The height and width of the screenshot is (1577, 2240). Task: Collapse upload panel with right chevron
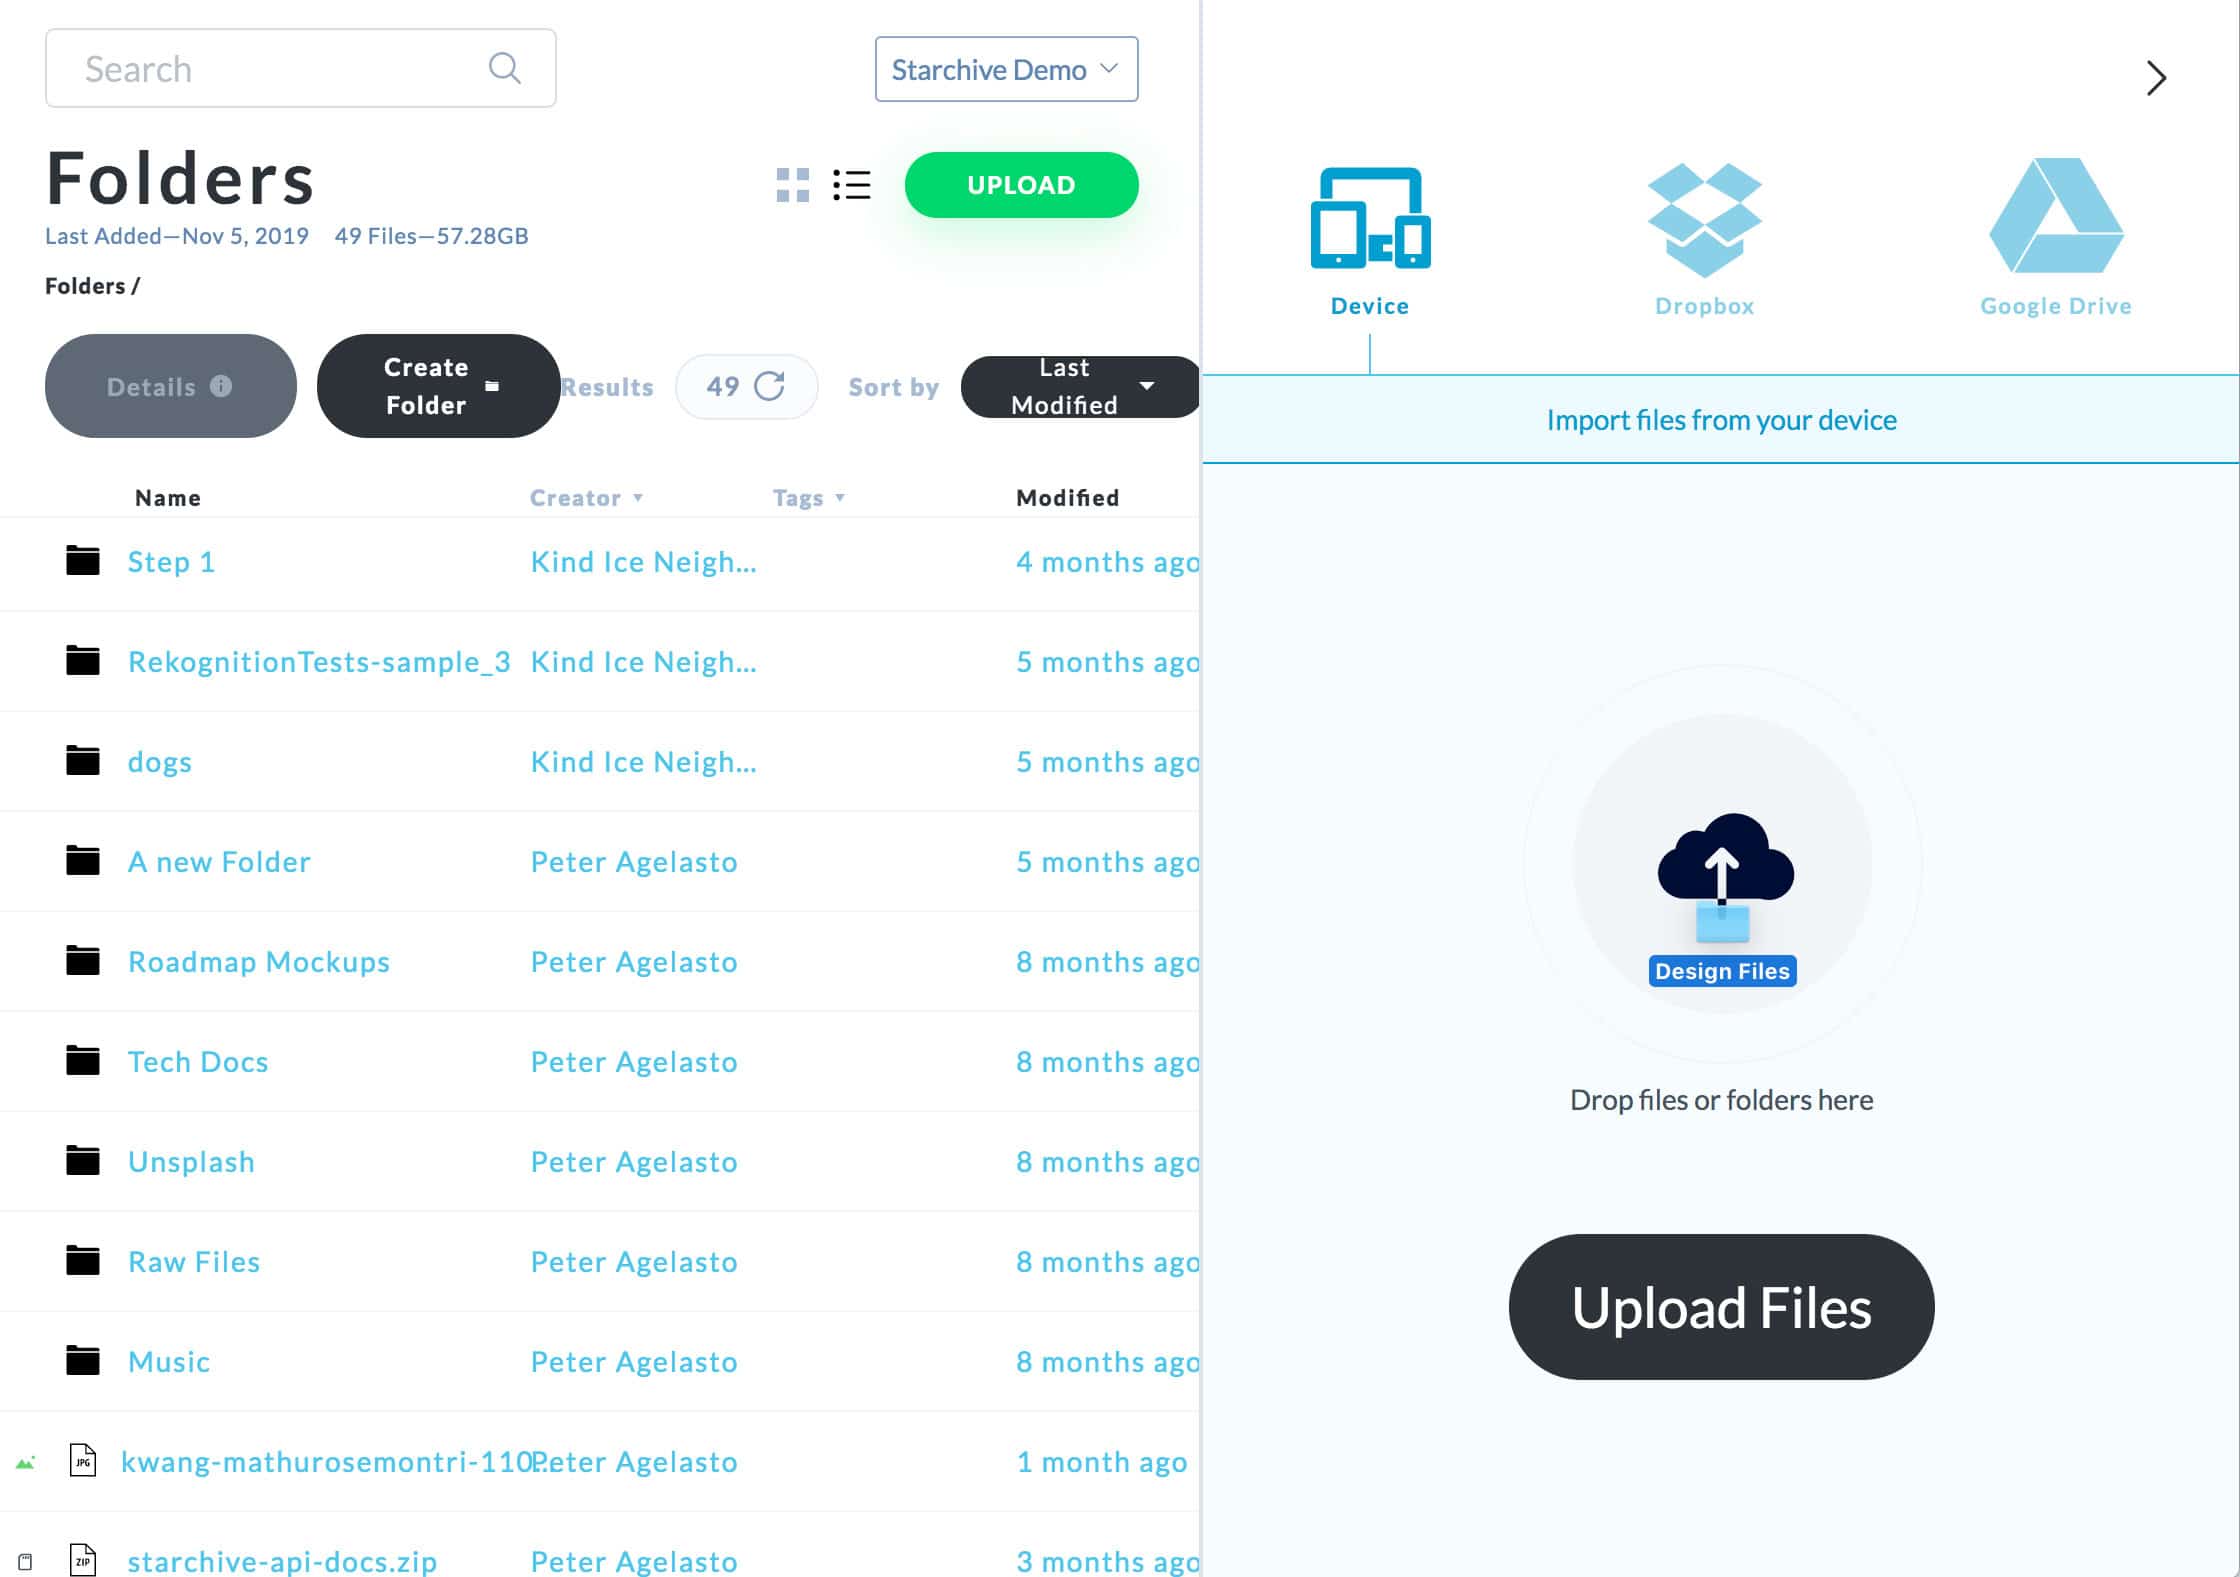pyautogui.click(x=2155, y=78)
